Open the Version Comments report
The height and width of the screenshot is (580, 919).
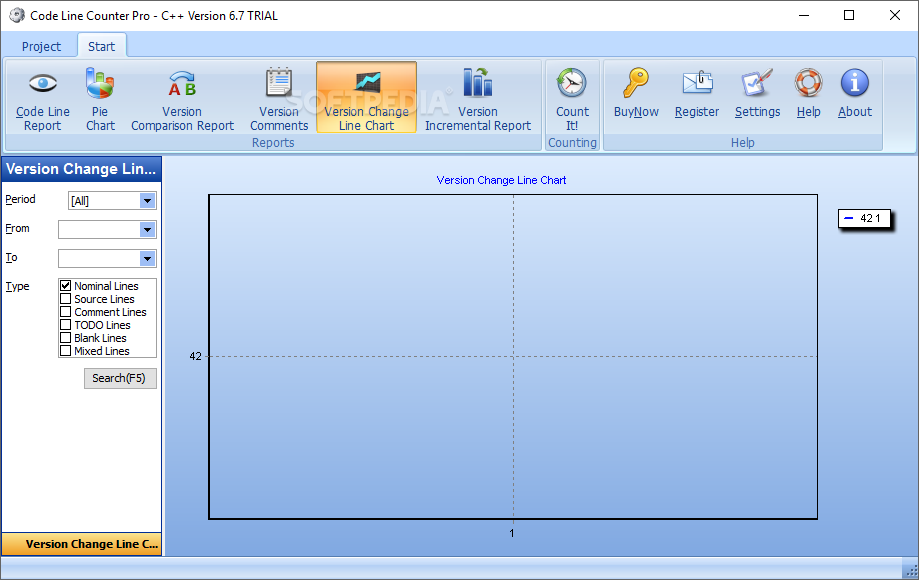pyautogui.click(x=279, y=98)
